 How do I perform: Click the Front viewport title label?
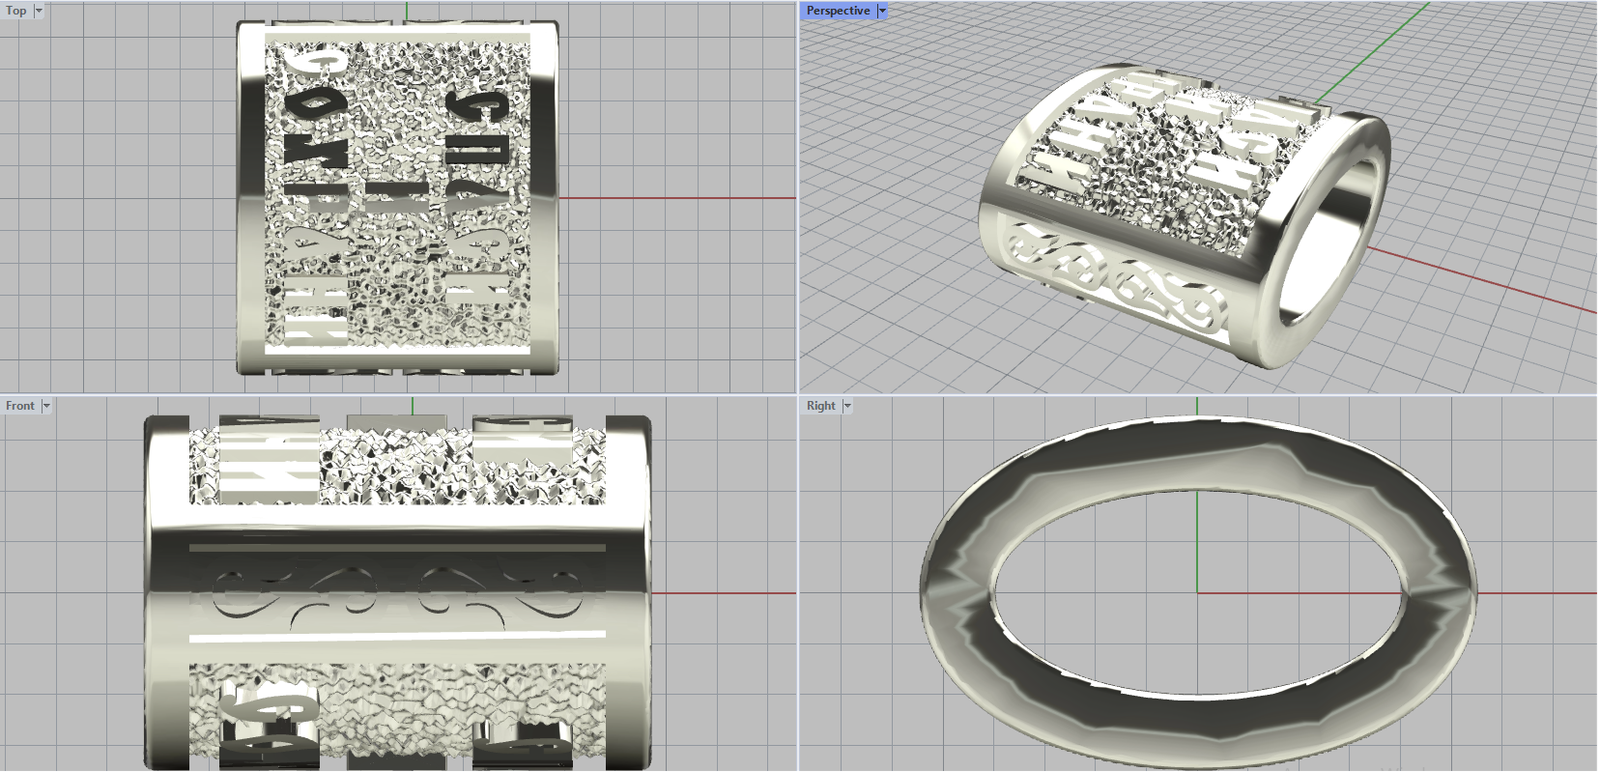pyautogui.click(x=20, y=406)
